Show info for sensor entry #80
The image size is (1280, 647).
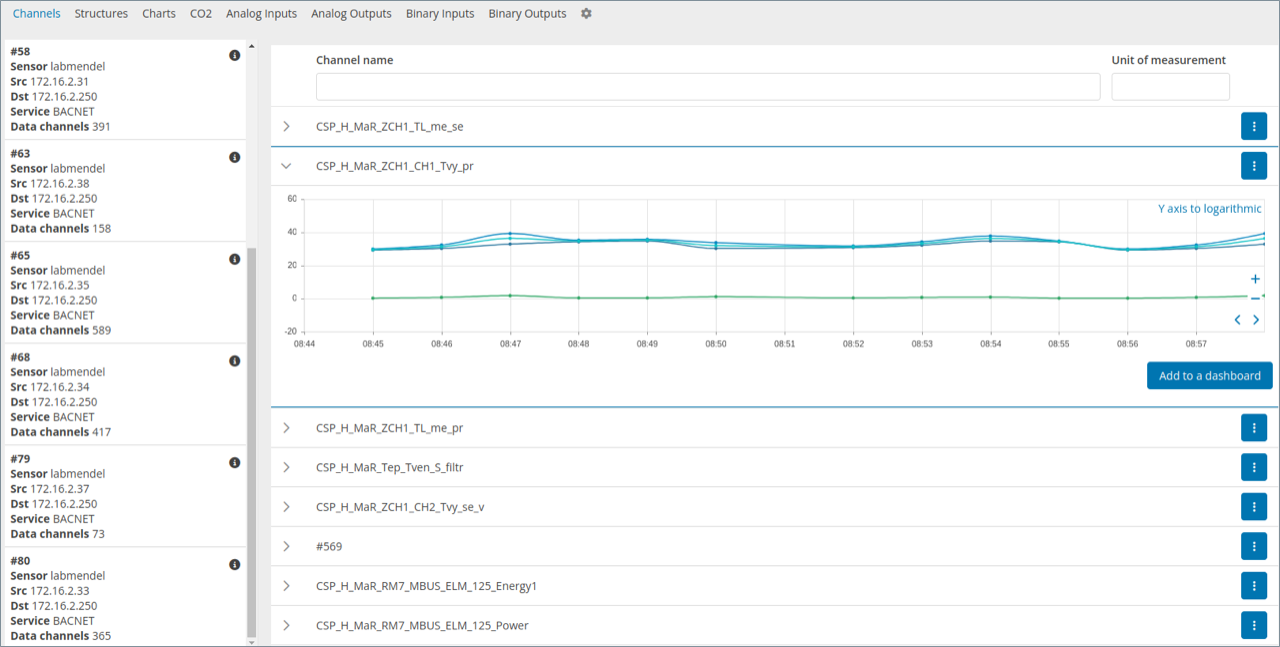[x=235, y=565]
